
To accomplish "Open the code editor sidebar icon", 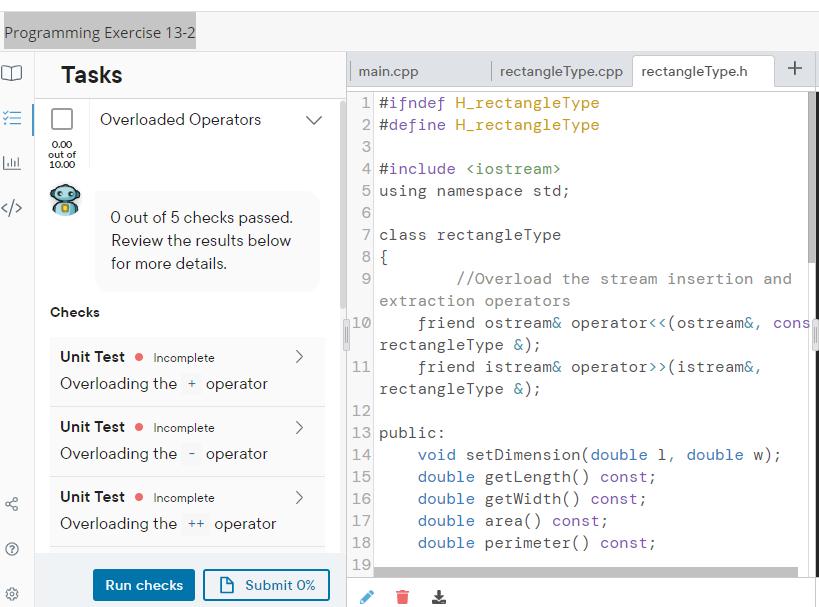I will pyautogui.click(x=13, y=207).
